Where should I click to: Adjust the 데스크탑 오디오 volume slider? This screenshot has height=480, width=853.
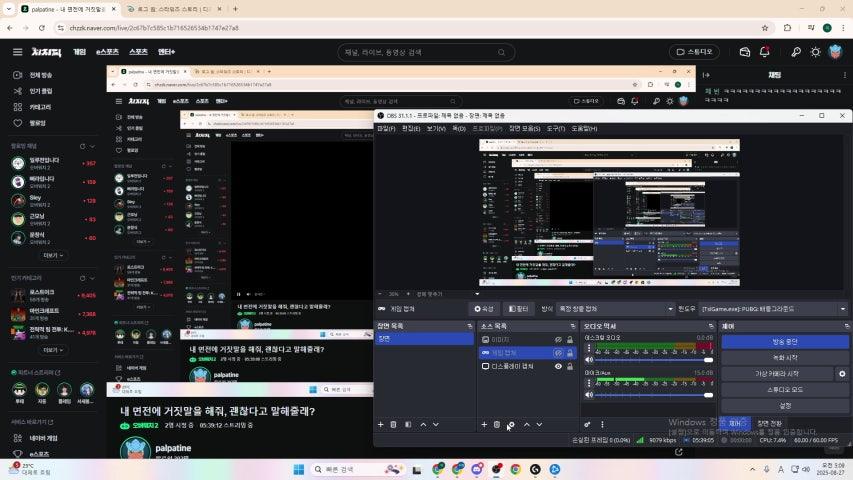point(654,360)
